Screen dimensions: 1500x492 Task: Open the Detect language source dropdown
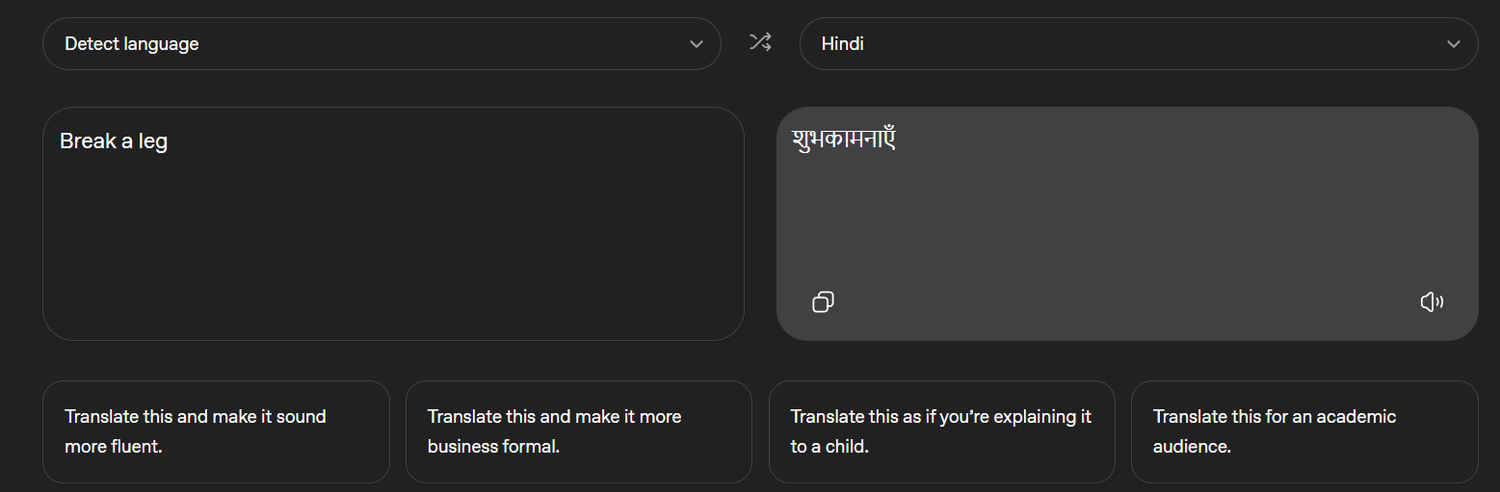pyautogui.click(x=381, y=44)
